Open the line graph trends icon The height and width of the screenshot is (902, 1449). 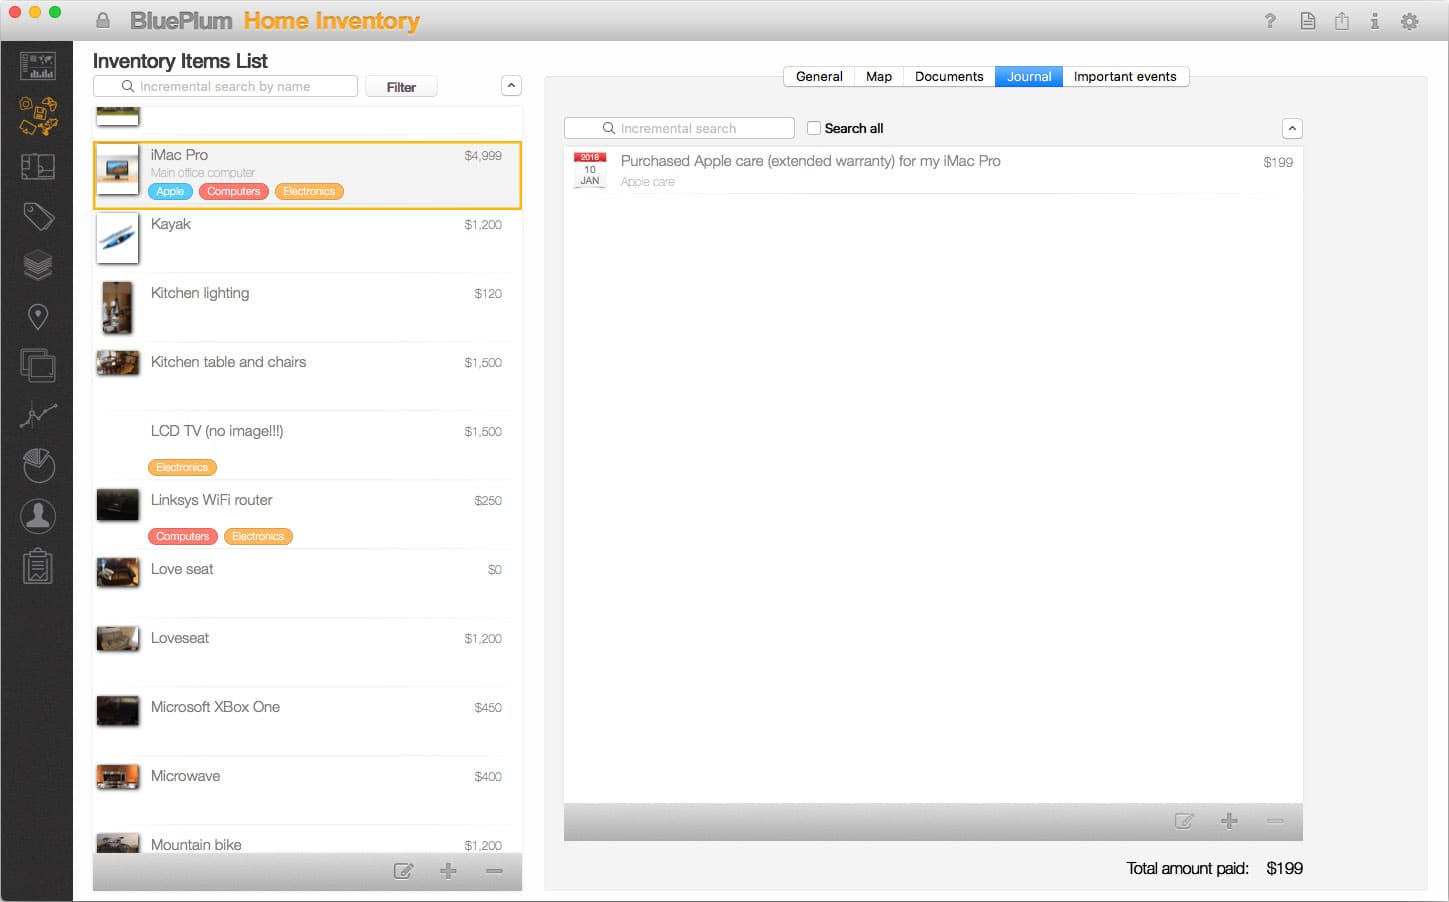tap(38, 415)
